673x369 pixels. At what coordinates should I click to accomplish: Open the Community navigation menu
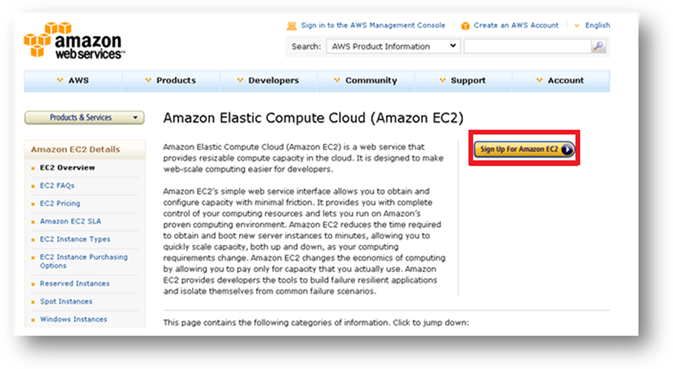366,81
